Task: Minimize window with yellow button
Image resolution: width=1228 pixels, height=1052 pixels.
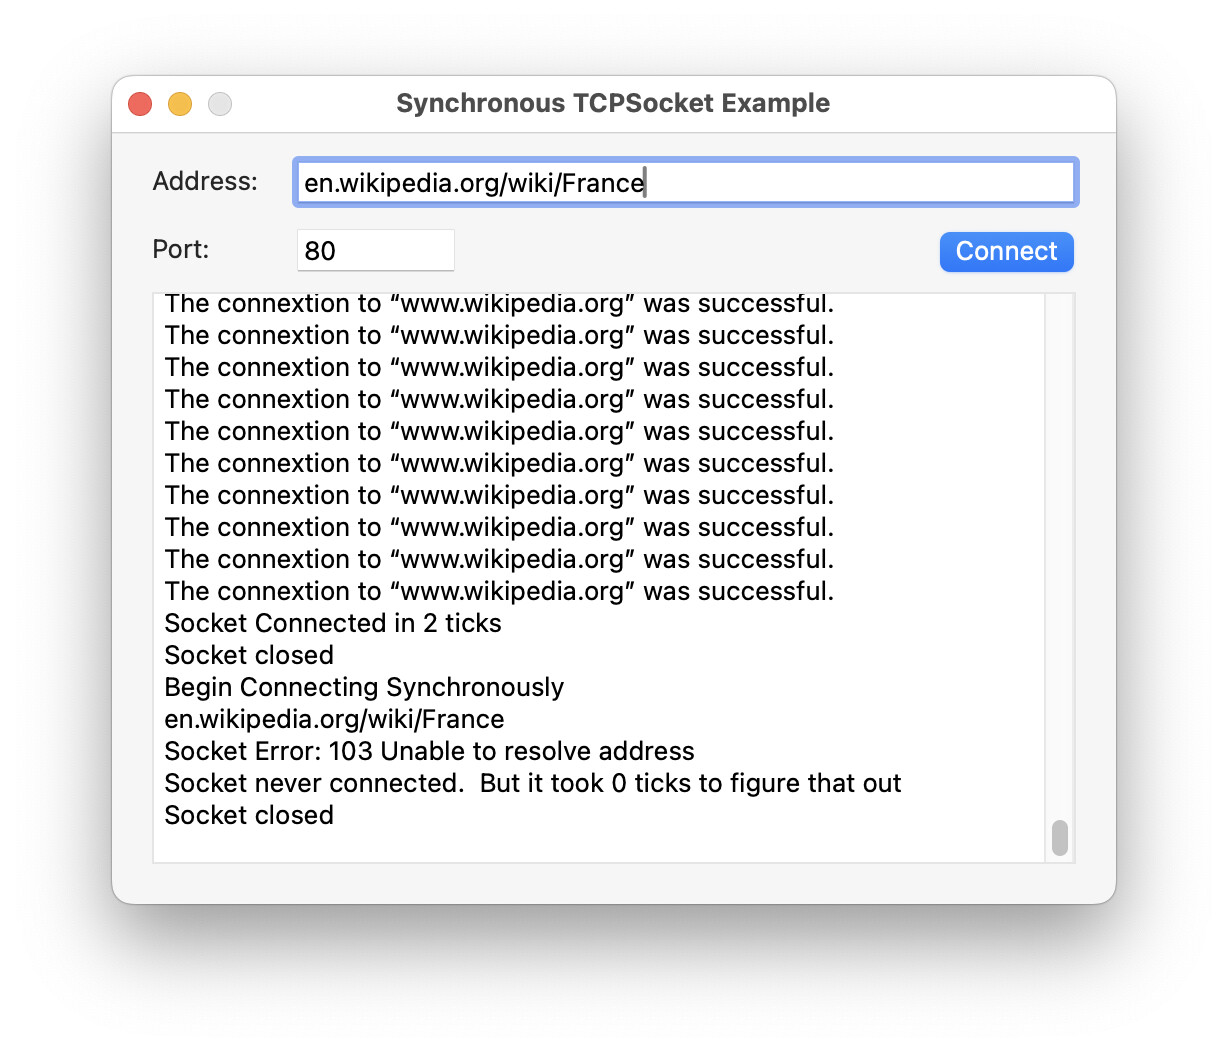Action: coord(180,104)
